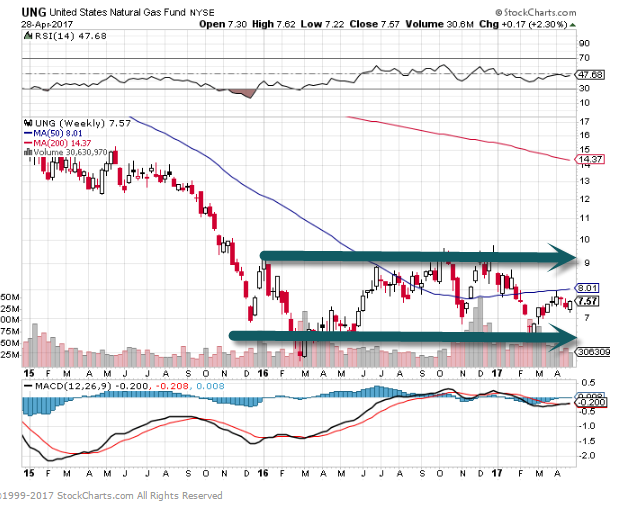Click the 16 year label on price axis

[x=263, y=373]
